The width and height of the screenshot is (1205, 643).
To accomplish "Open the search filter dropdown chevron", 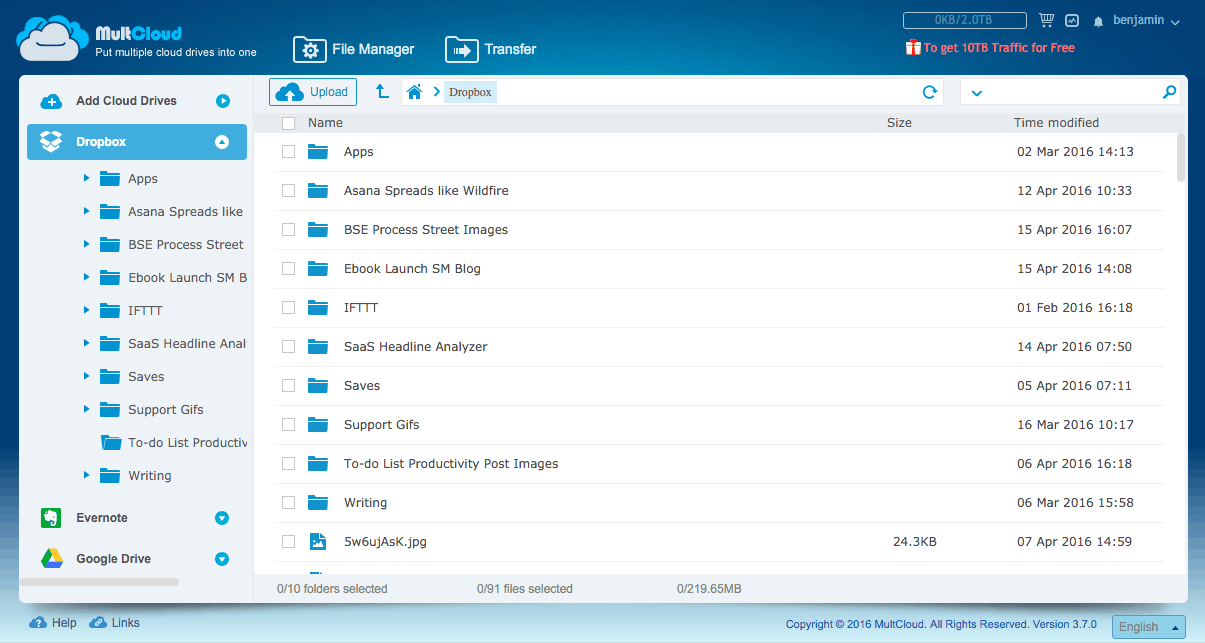I will (976, 93).
